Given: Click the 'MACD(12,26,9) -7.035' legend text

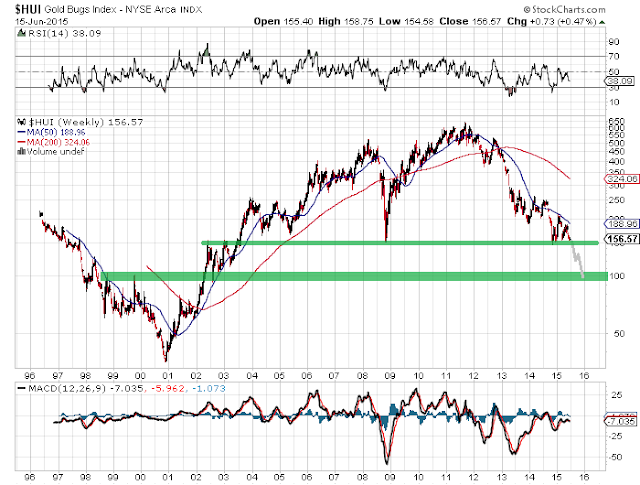Looking at the screenshot, I should pyautogui.click(x=85, y=388).
